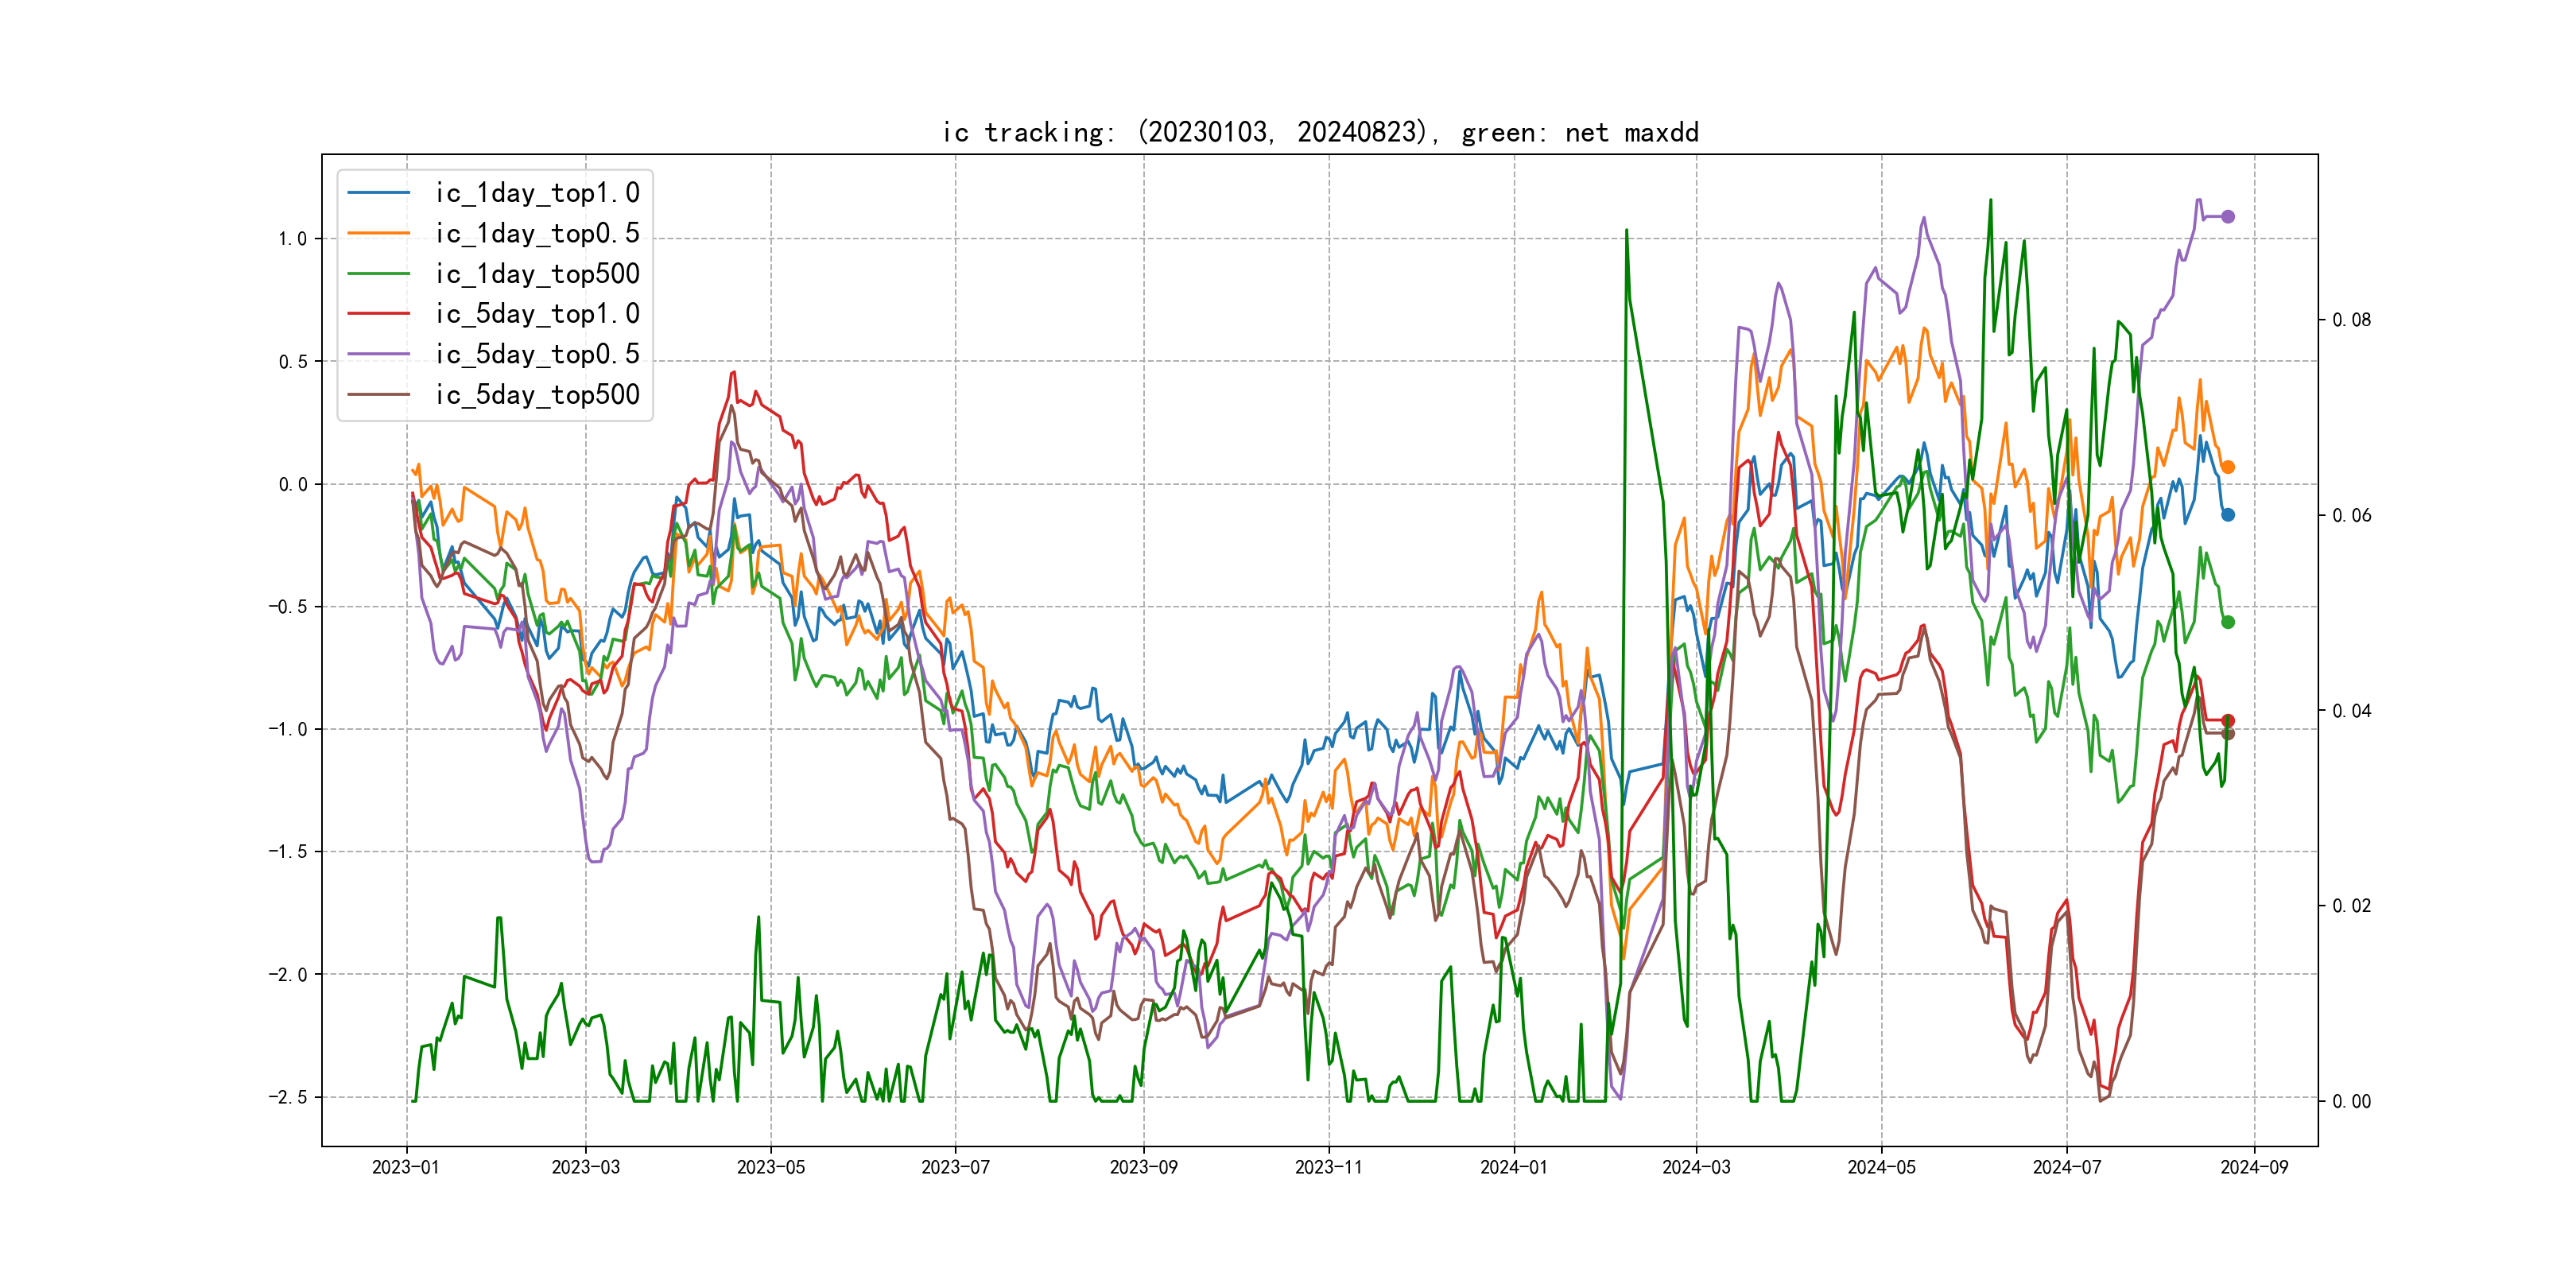Click the 2024-09 x-axis tick label

point(2254,1167)
